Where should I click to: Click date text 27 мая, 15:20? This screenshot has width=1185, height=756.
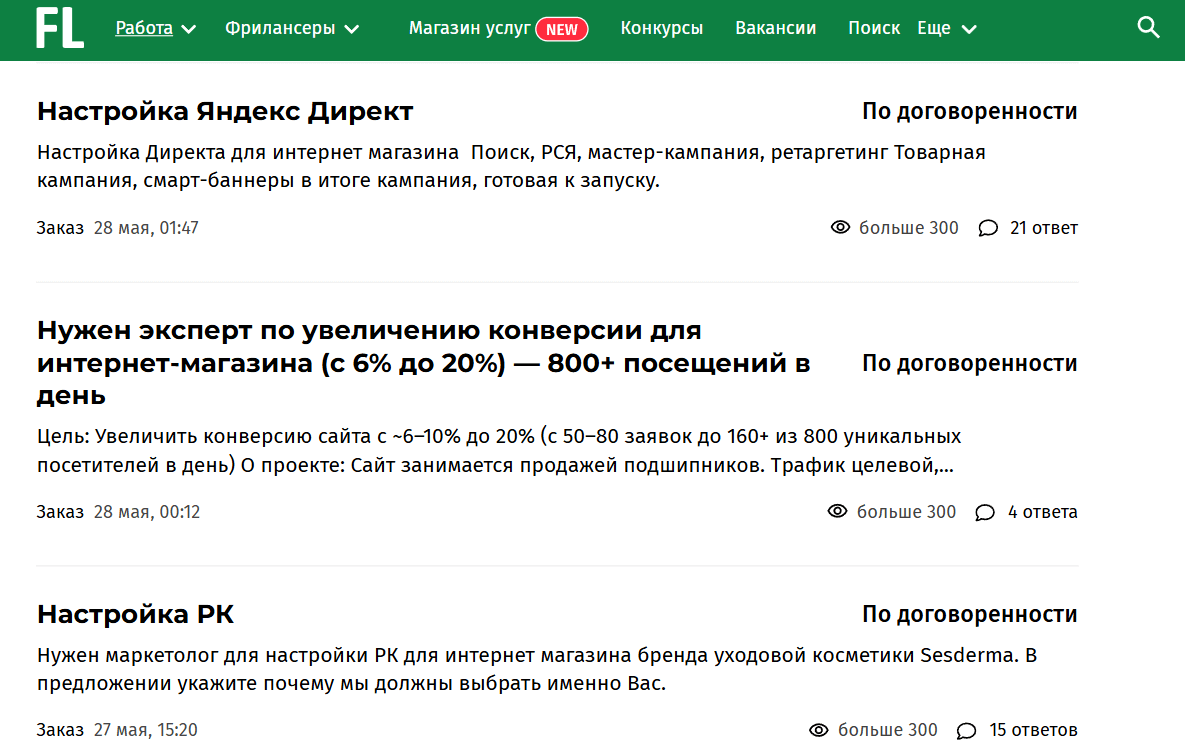[x=146, y=730]
